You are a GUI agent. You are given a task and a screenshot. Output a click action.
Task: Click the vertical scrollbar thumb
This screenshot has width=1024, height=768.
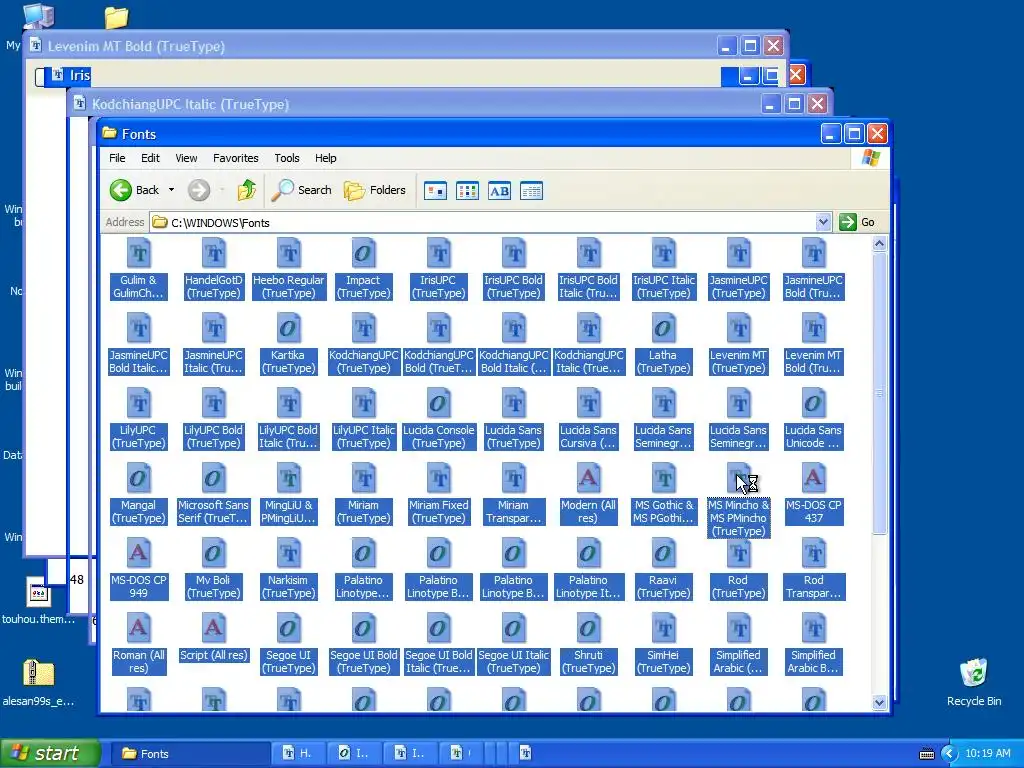(879, 394)
